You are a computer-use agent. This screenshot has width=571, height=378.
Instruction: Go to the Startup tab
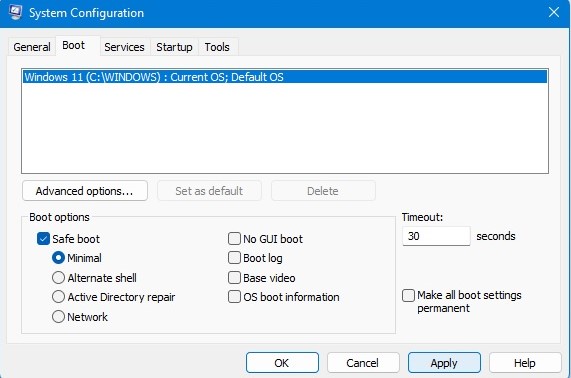pos(174,47)
